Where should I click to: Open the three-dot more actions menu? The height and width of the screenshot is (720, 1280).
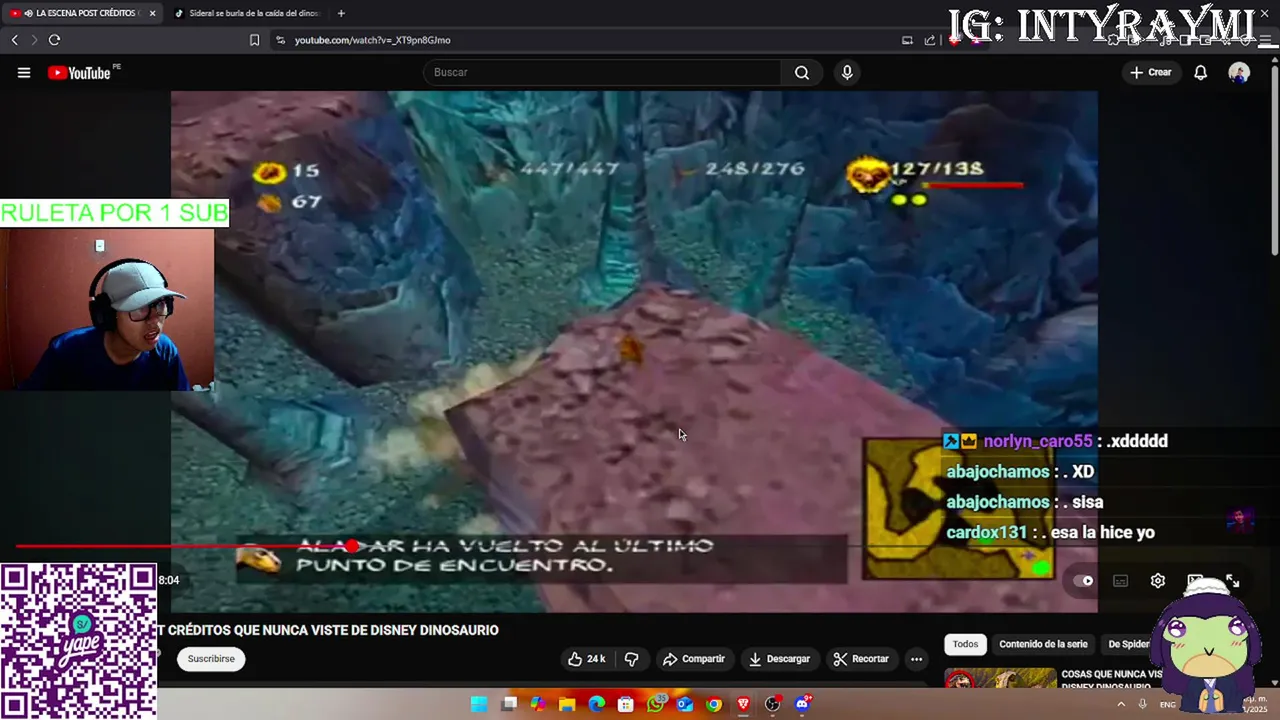(x=916, y=659)
